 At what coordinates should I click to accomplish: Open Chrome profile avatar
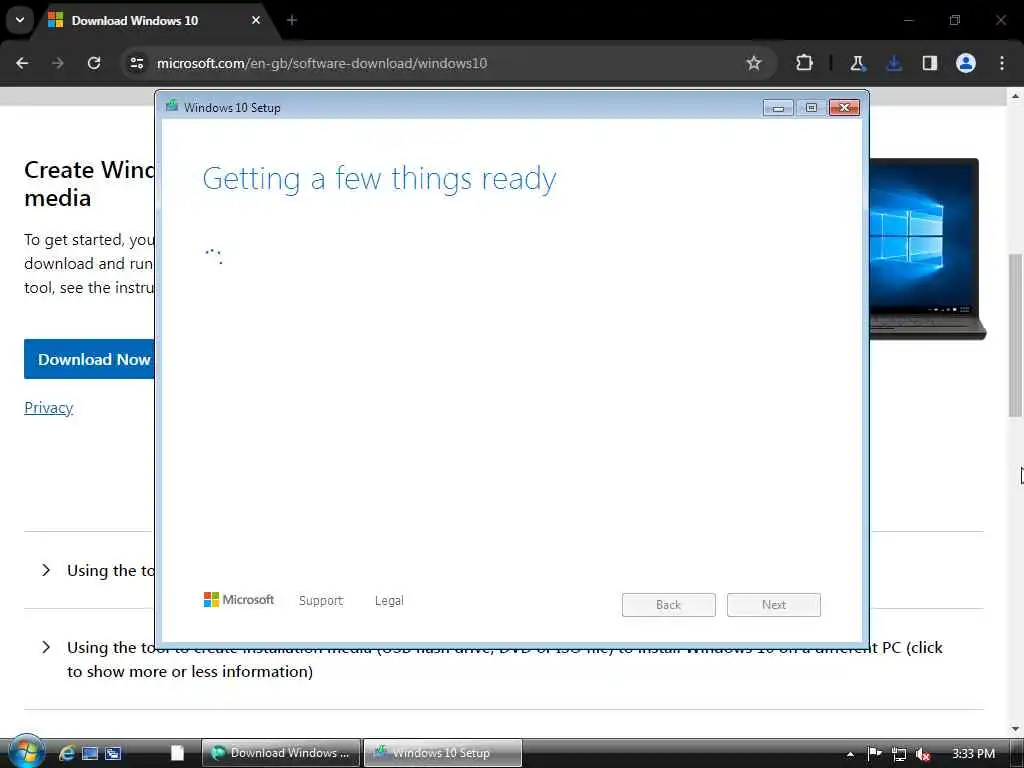coord(966,63)
